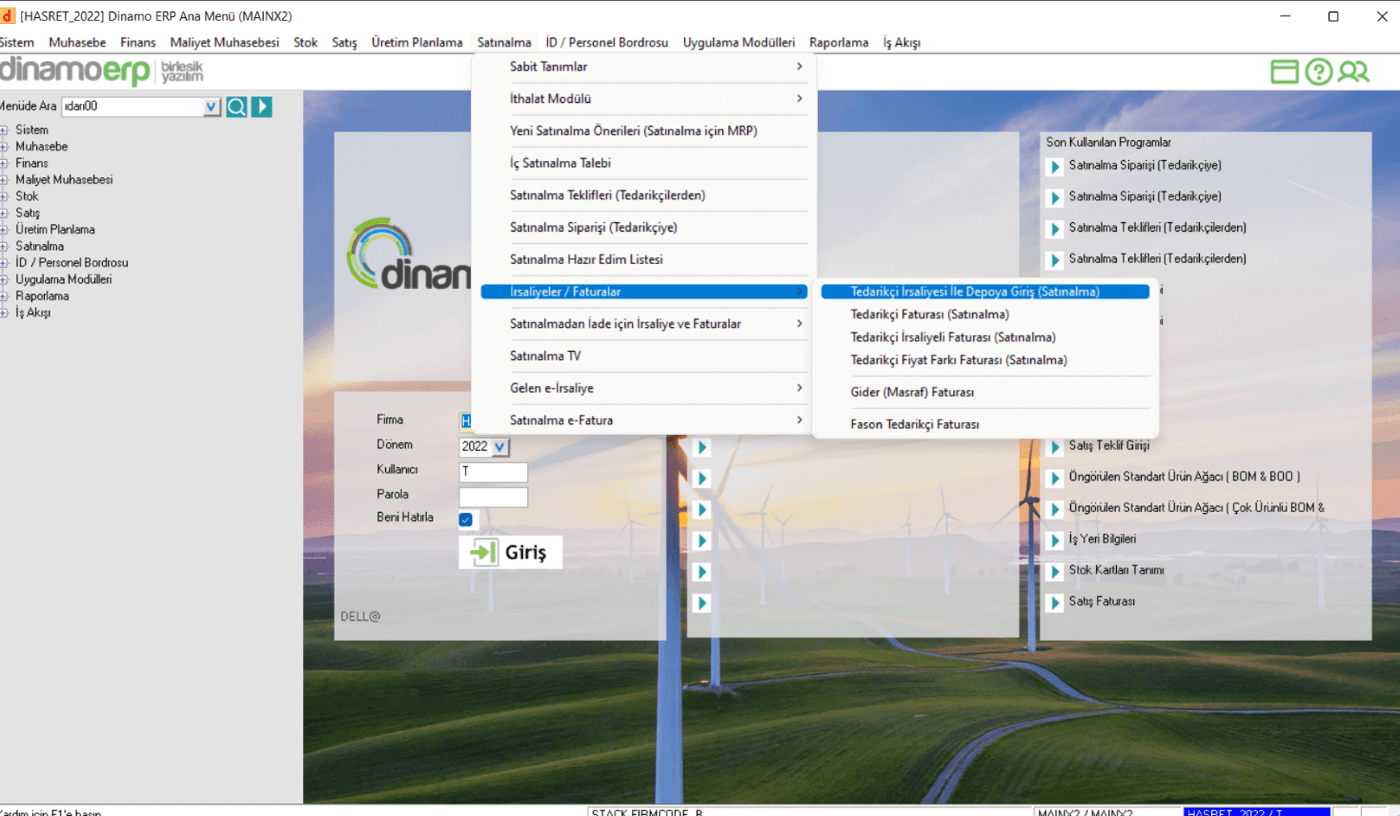The image size is (1400, 816).
Task: Open recent program Satış Teklif Girişi
Action: 1109,445
